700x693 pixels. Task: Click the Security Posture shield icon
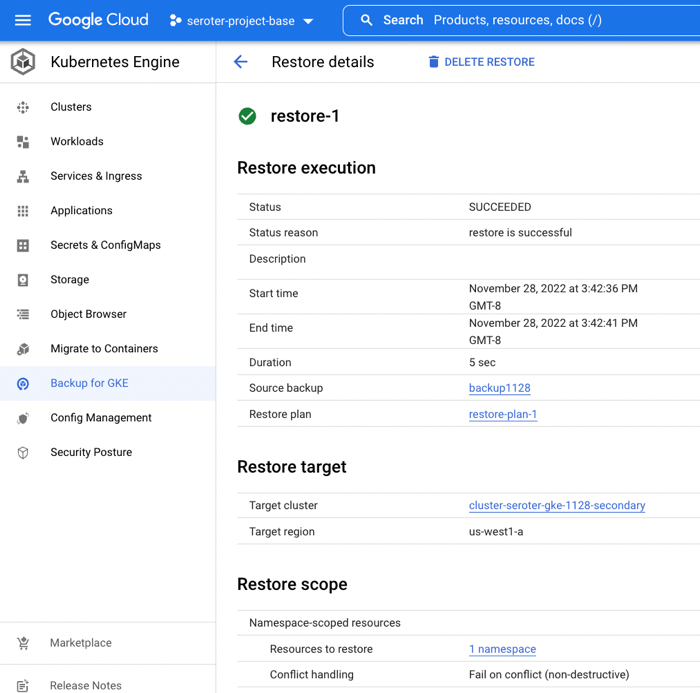click(x=23, y=453)
